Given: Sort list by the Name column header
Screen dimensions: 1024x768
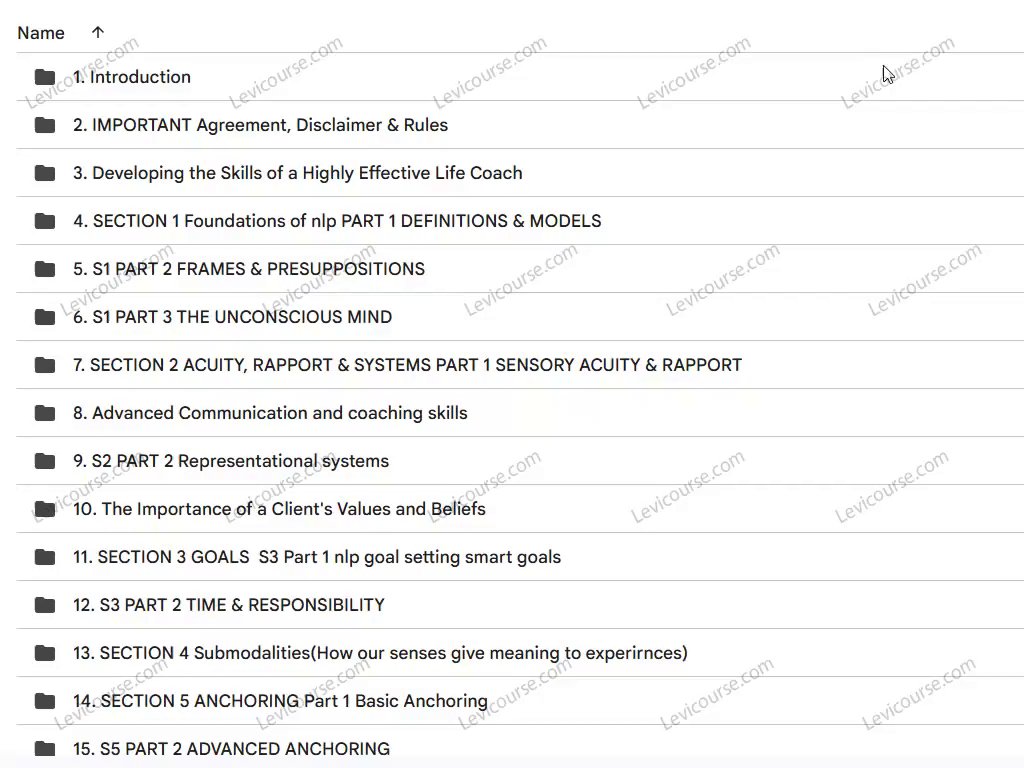Looking at the screenshot, I should [x=41, y=33].
